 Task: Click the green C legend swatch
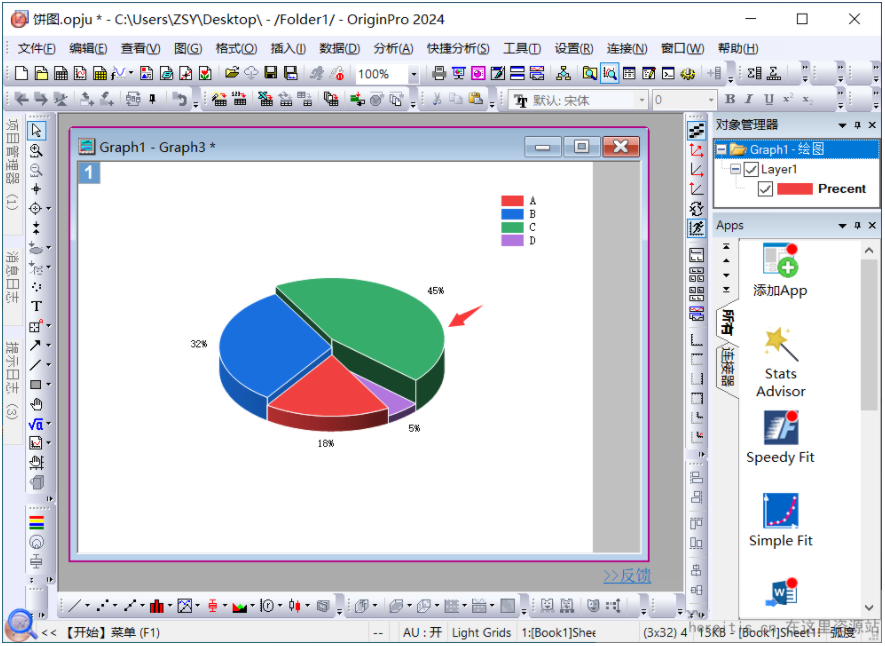tap(512, 227)
